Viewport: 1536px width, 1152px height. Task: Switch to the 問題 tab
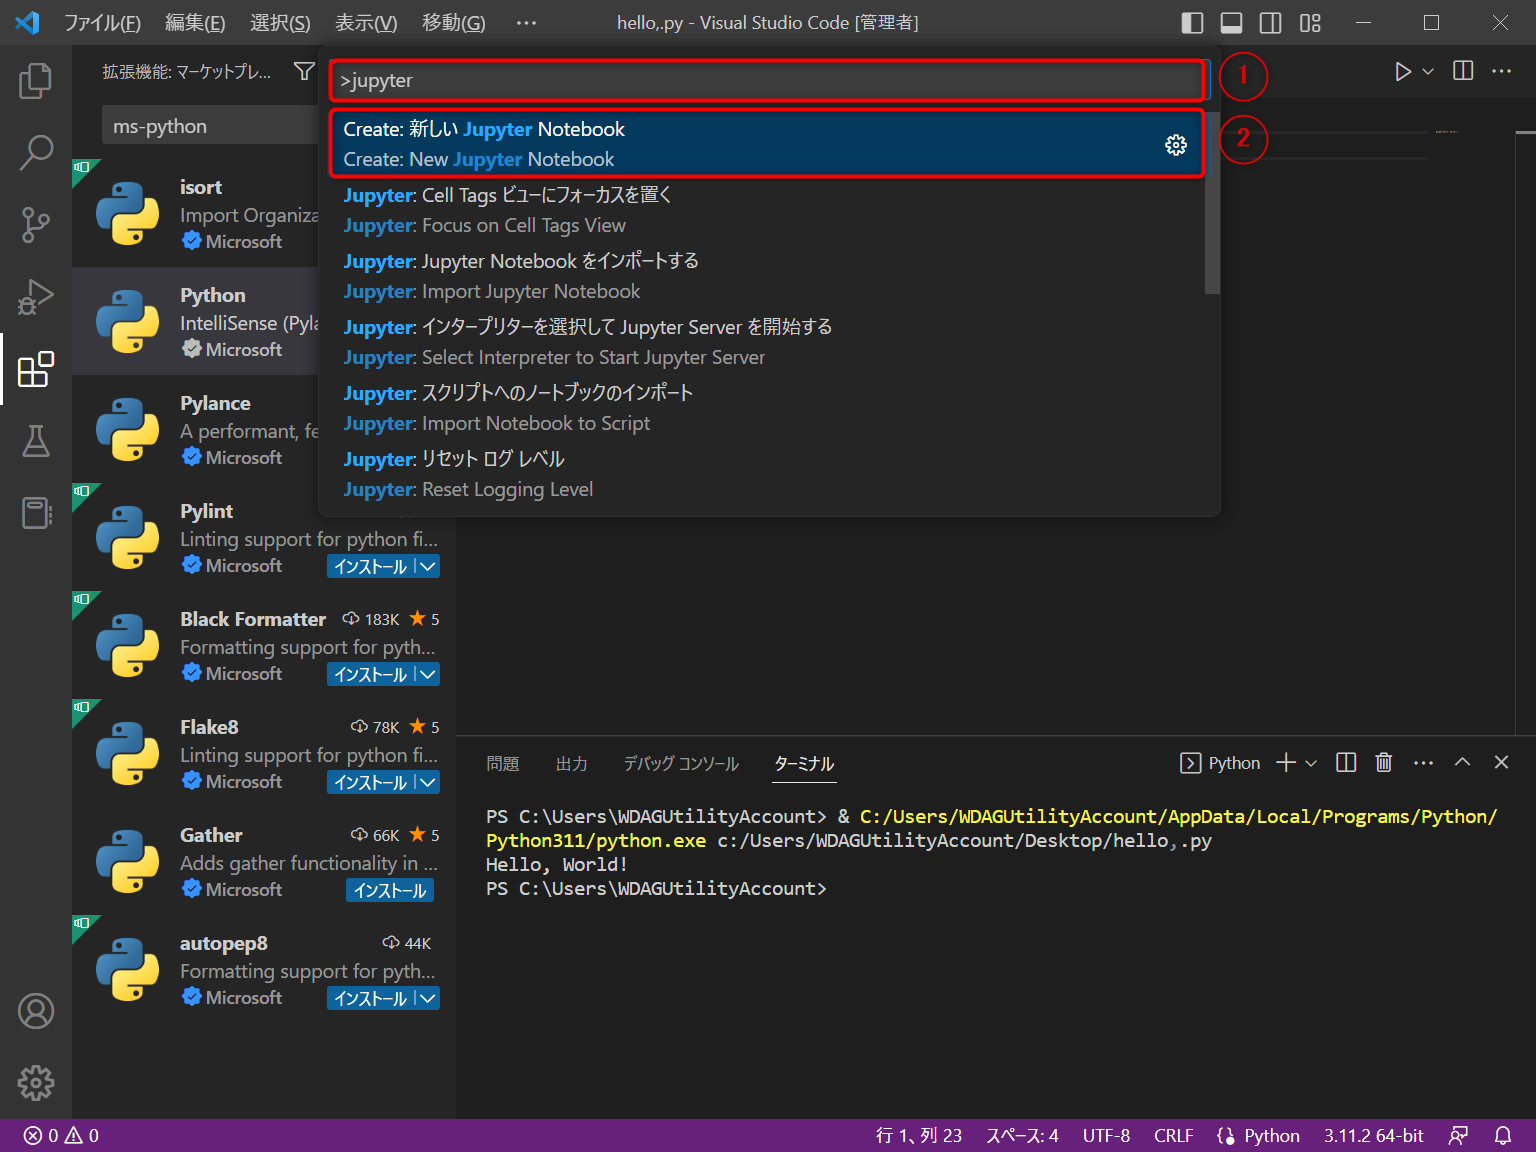tap(503, 764)
